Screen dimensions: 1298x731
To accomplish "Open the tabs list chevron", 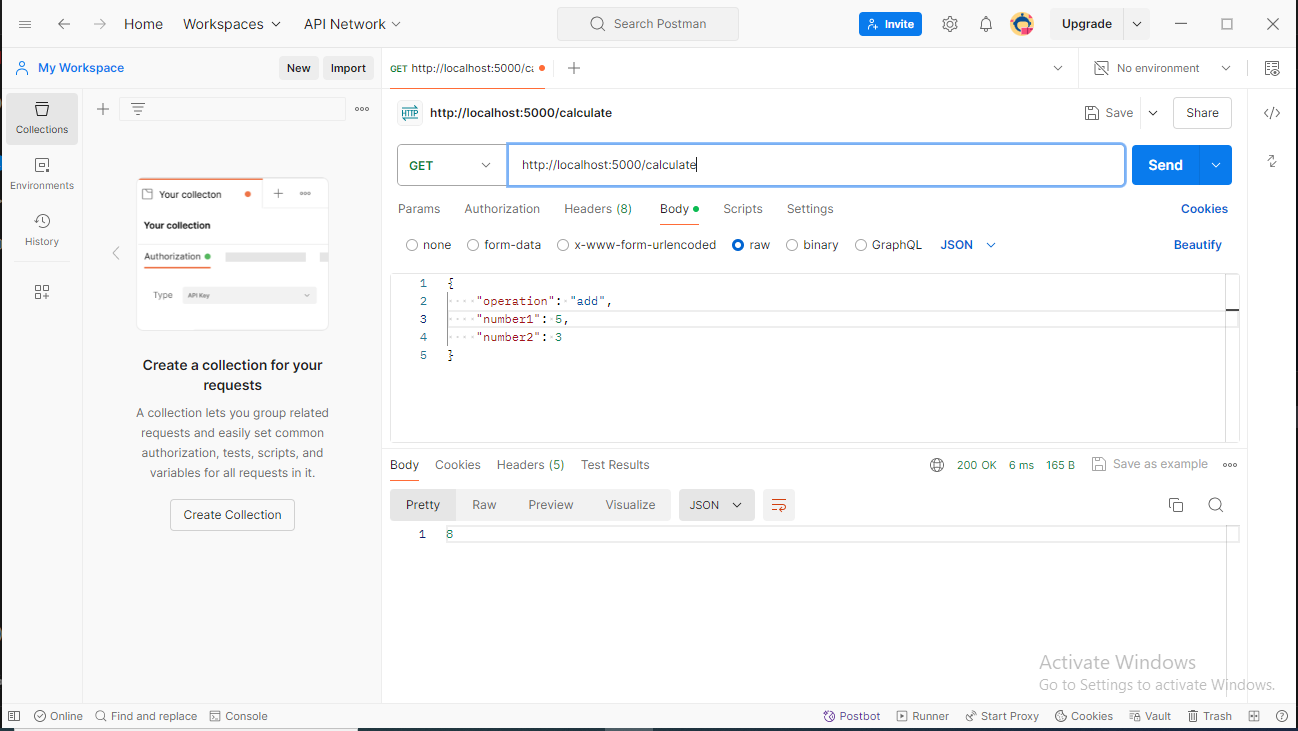I will [1058, 68].
